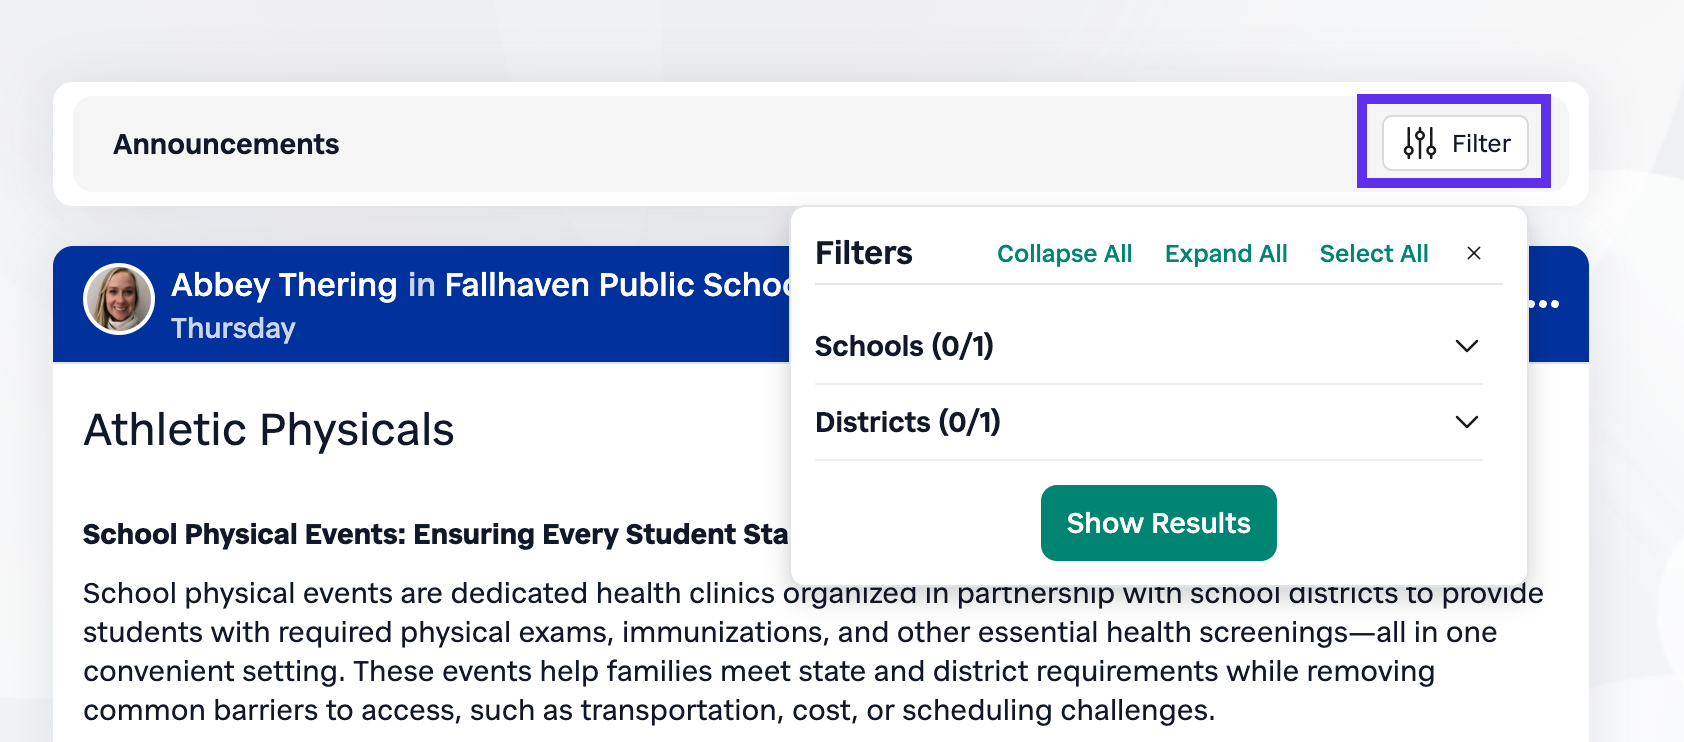Screen dimensions: 1684x742
Task: Click Abbey Thering's profile photo
Action: click(119, 299)
